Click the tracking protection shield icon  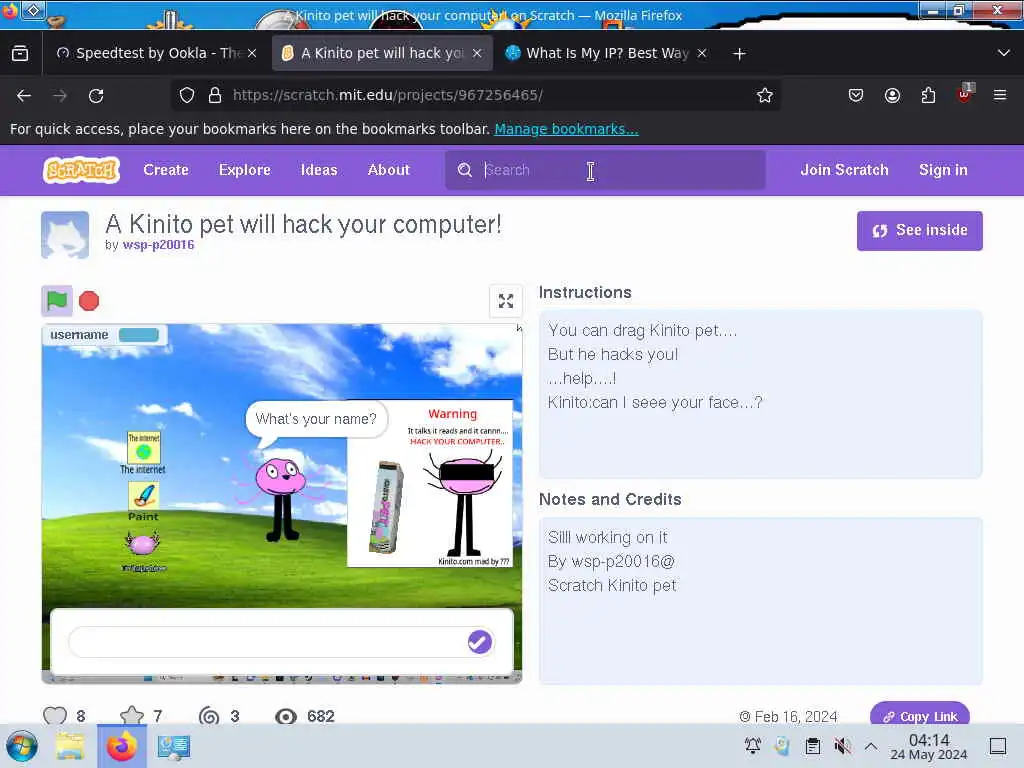pos(187,95)
